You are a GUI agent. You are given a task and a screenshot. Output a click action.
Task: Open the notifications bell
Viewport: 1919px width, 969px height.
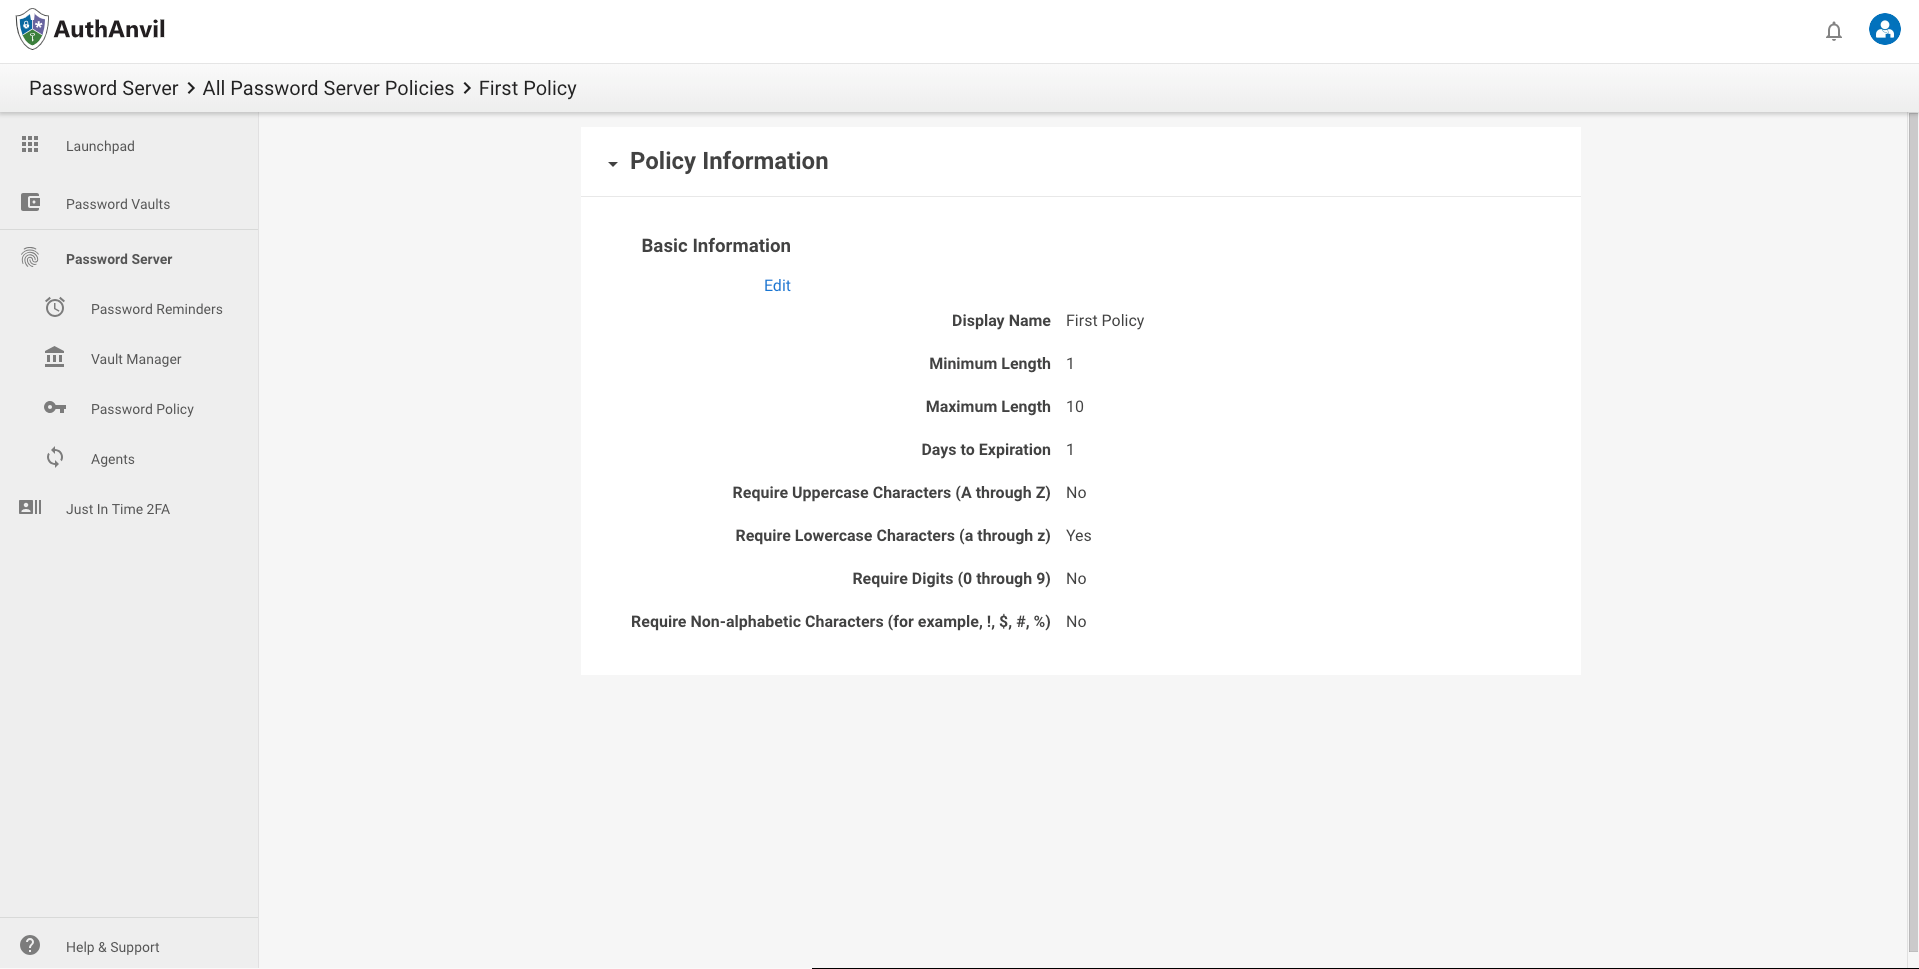coord(1834,31)
